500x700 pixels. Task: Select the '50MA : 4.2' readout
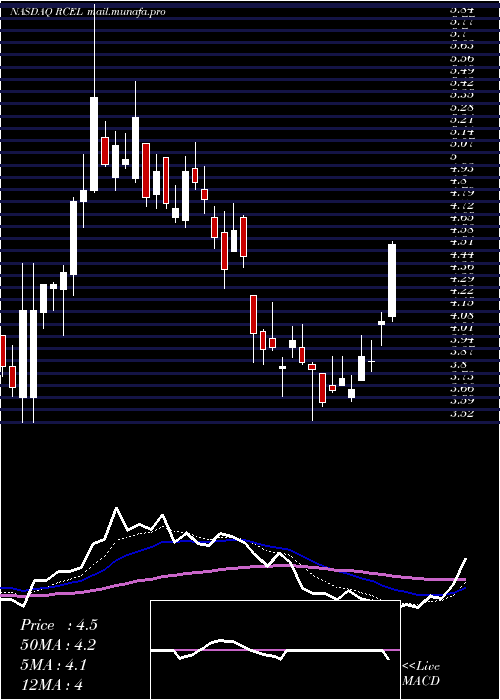click(58, 645)
